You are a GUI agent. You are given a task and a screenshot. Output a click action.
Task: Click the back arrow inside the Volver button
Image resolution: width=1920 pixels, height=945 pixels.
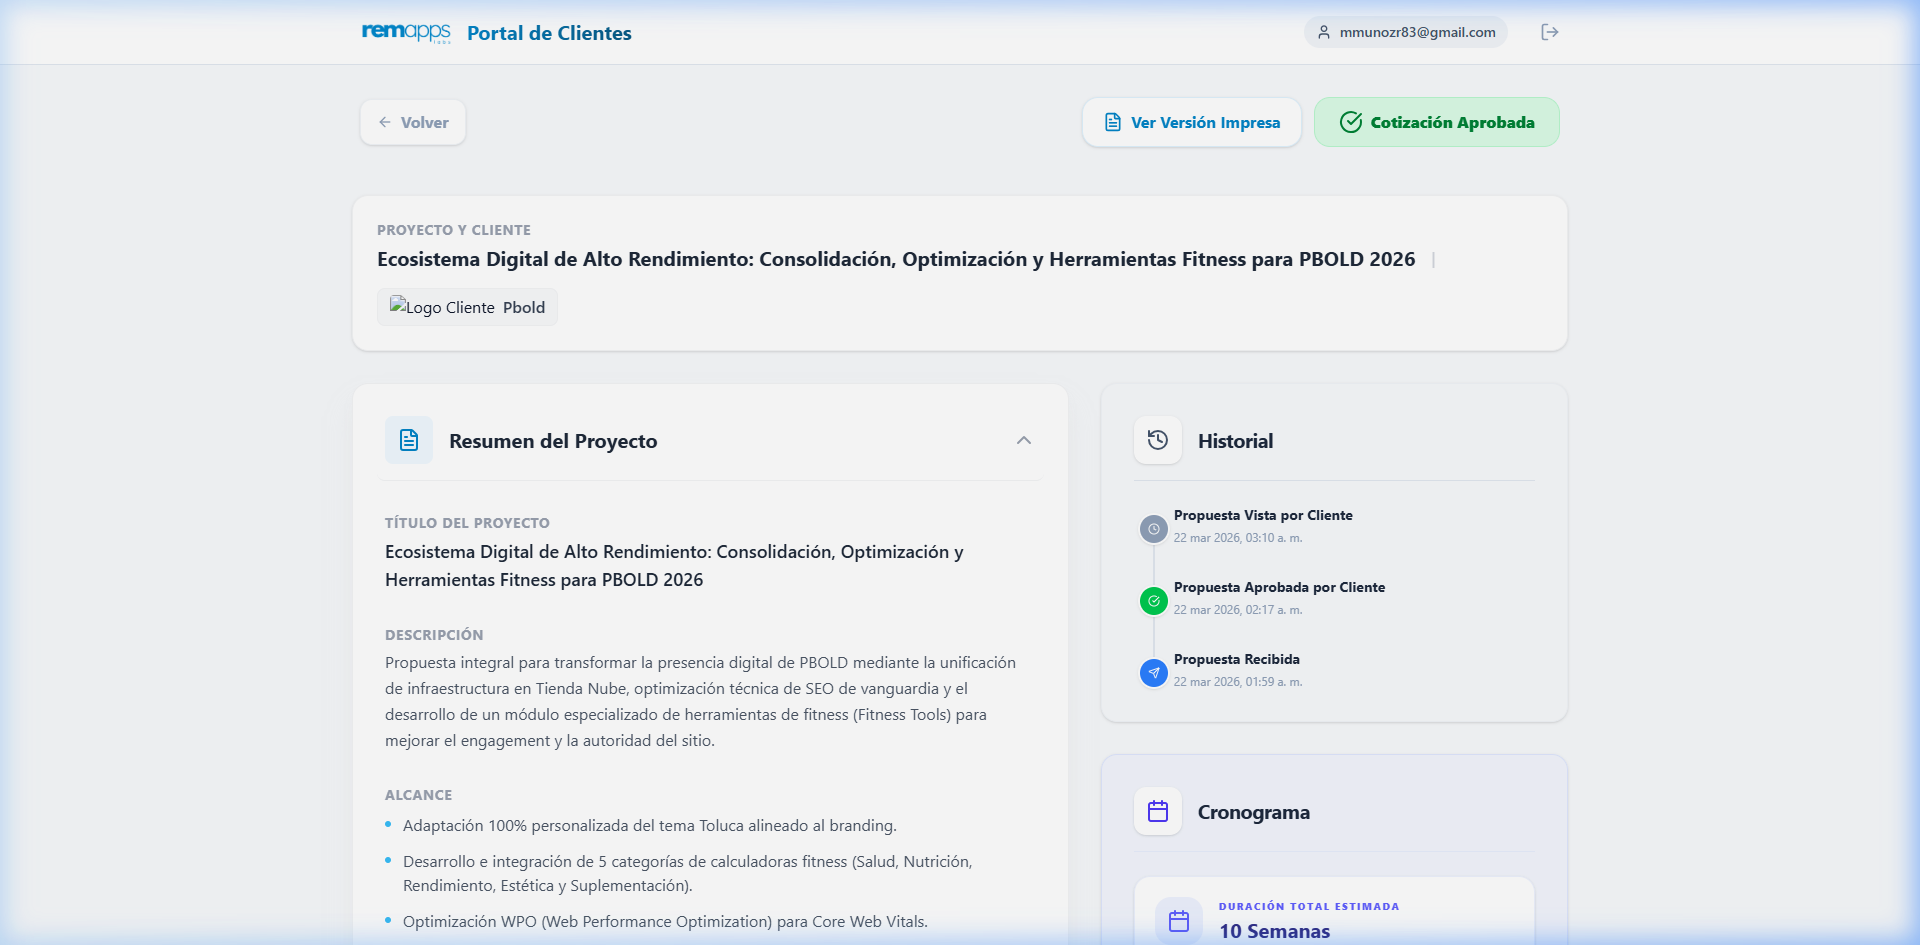[386, 121]
